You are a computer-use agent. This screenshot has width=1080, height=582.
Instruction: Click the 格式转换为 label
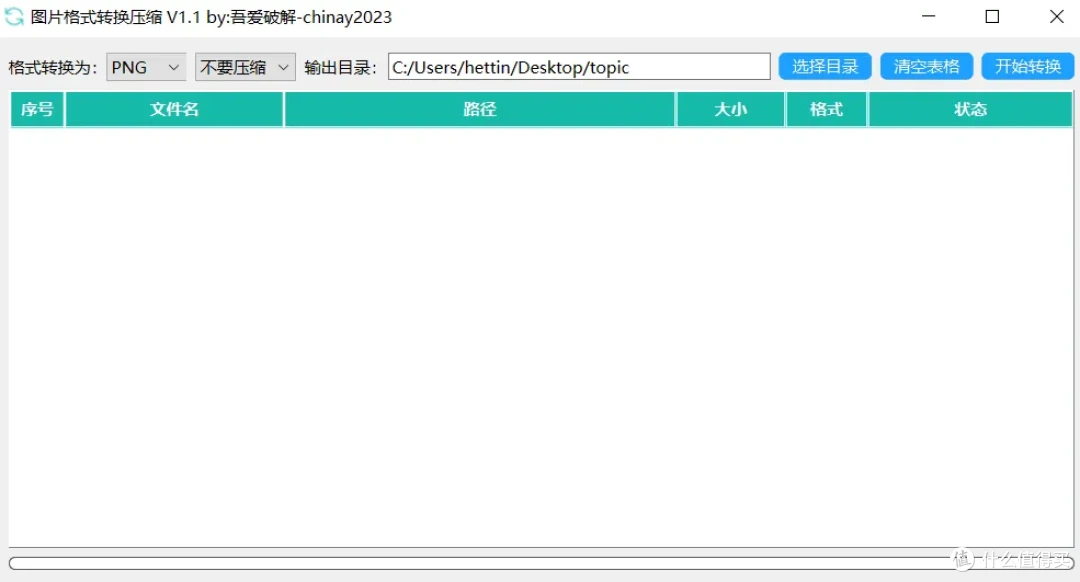[x=52, y=67]
